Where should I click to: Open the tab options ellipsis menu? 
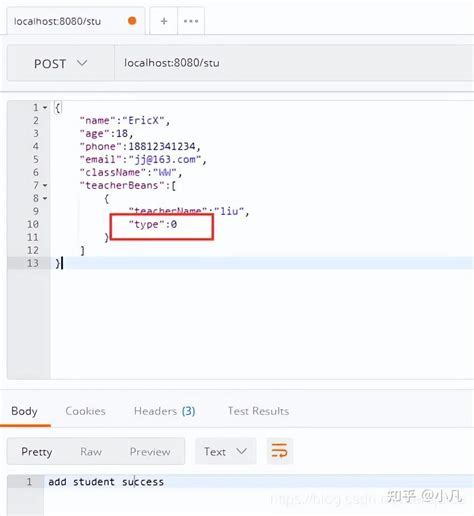pyautogui.click(x=191, y=21)
